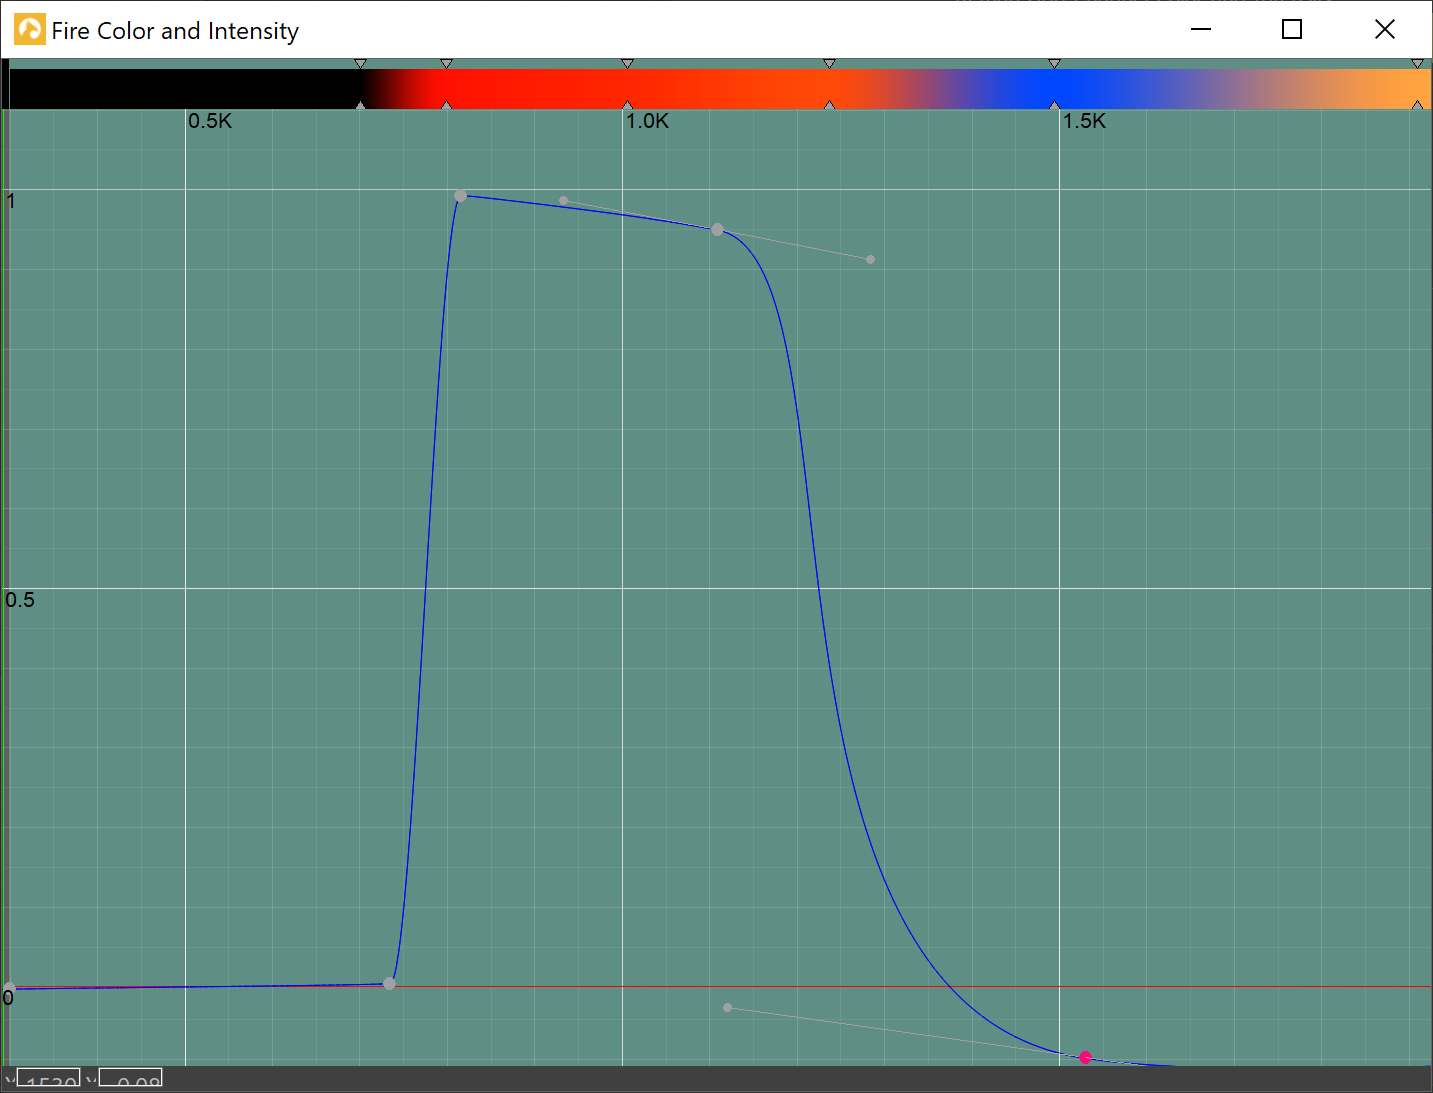Focus the Y value field showing -0.08
This screenshot has width=1433, height=1093.
[x=131, y=1080]
